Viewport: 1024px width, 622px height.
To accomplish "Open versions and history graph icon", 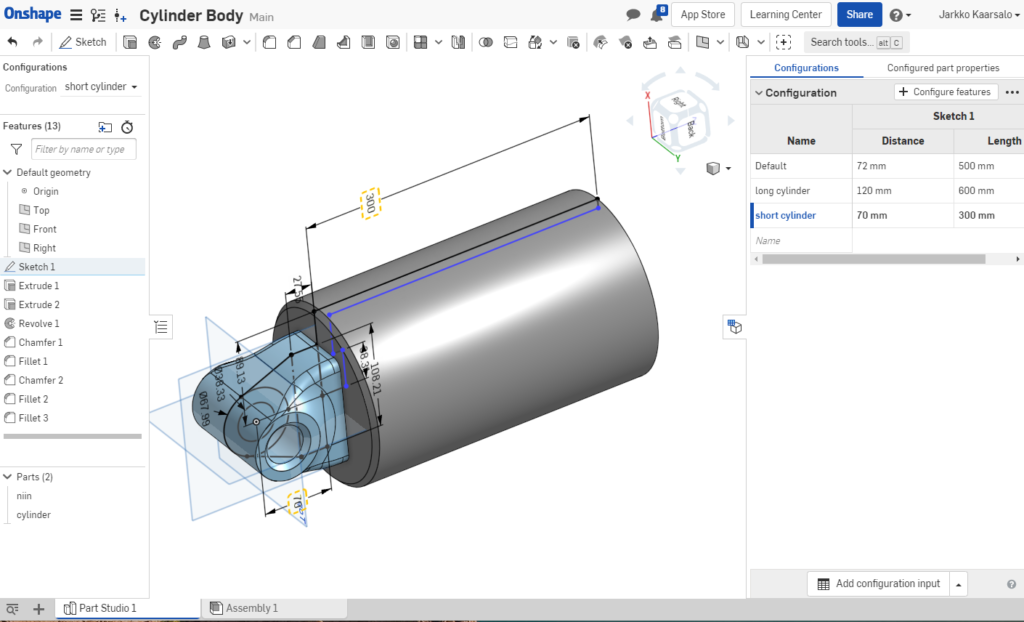I will click(x=98, y=15).
